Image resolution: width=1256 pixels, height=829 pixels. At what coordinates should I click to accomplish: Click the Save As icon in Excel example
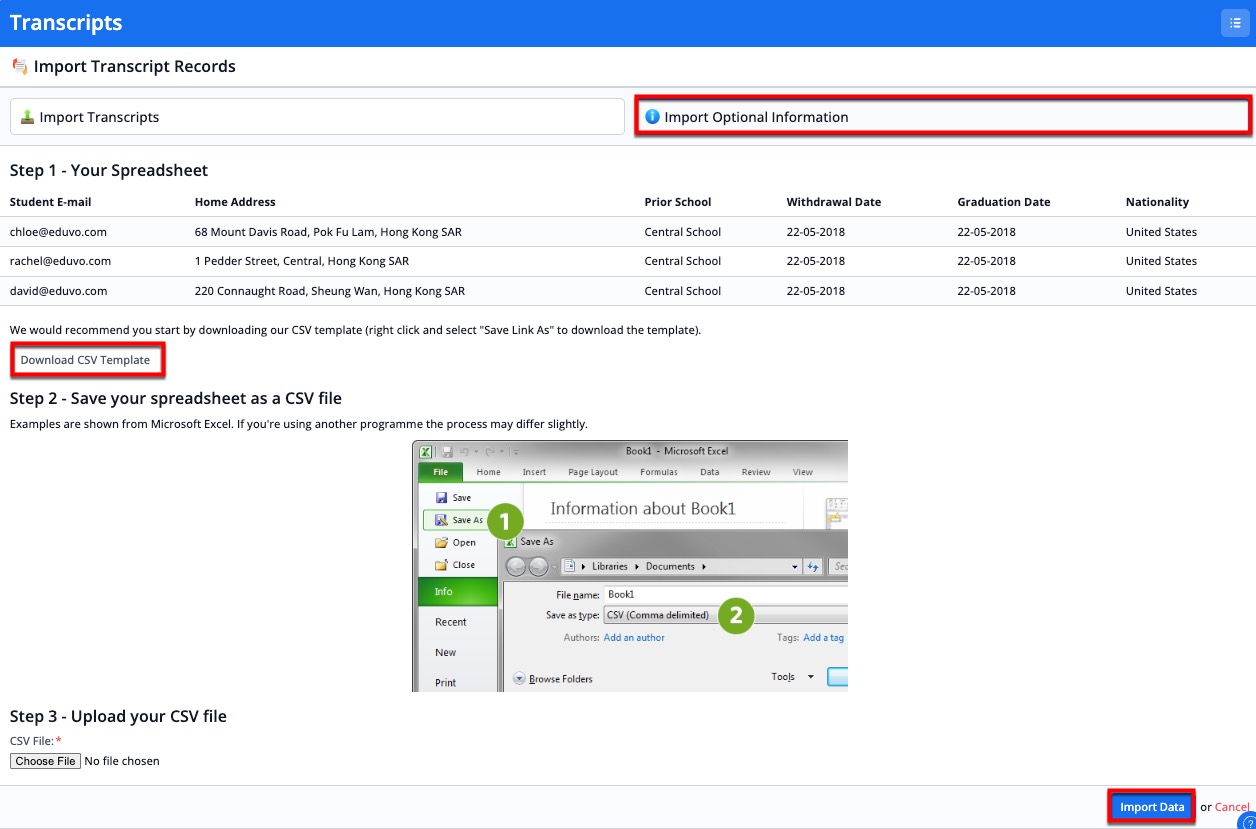441,520
